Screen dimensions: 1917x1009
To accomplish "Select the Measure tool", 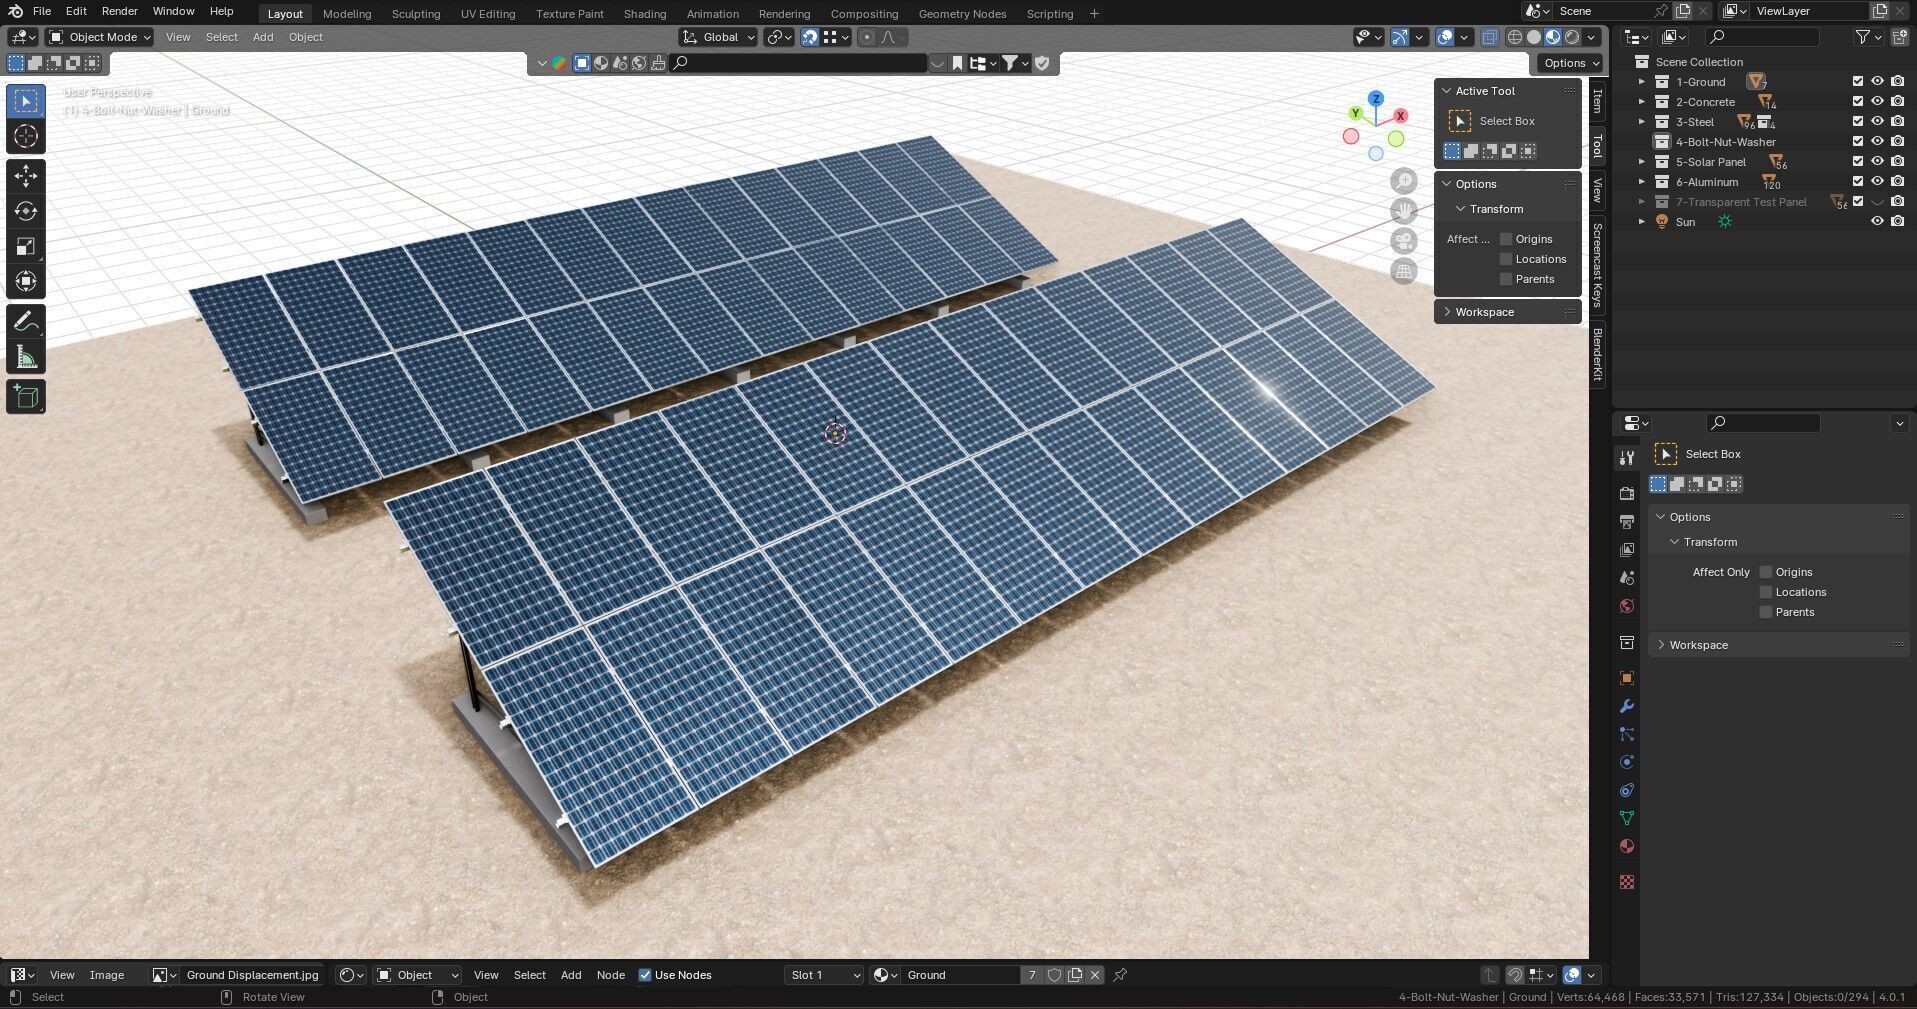I will 26,357.
